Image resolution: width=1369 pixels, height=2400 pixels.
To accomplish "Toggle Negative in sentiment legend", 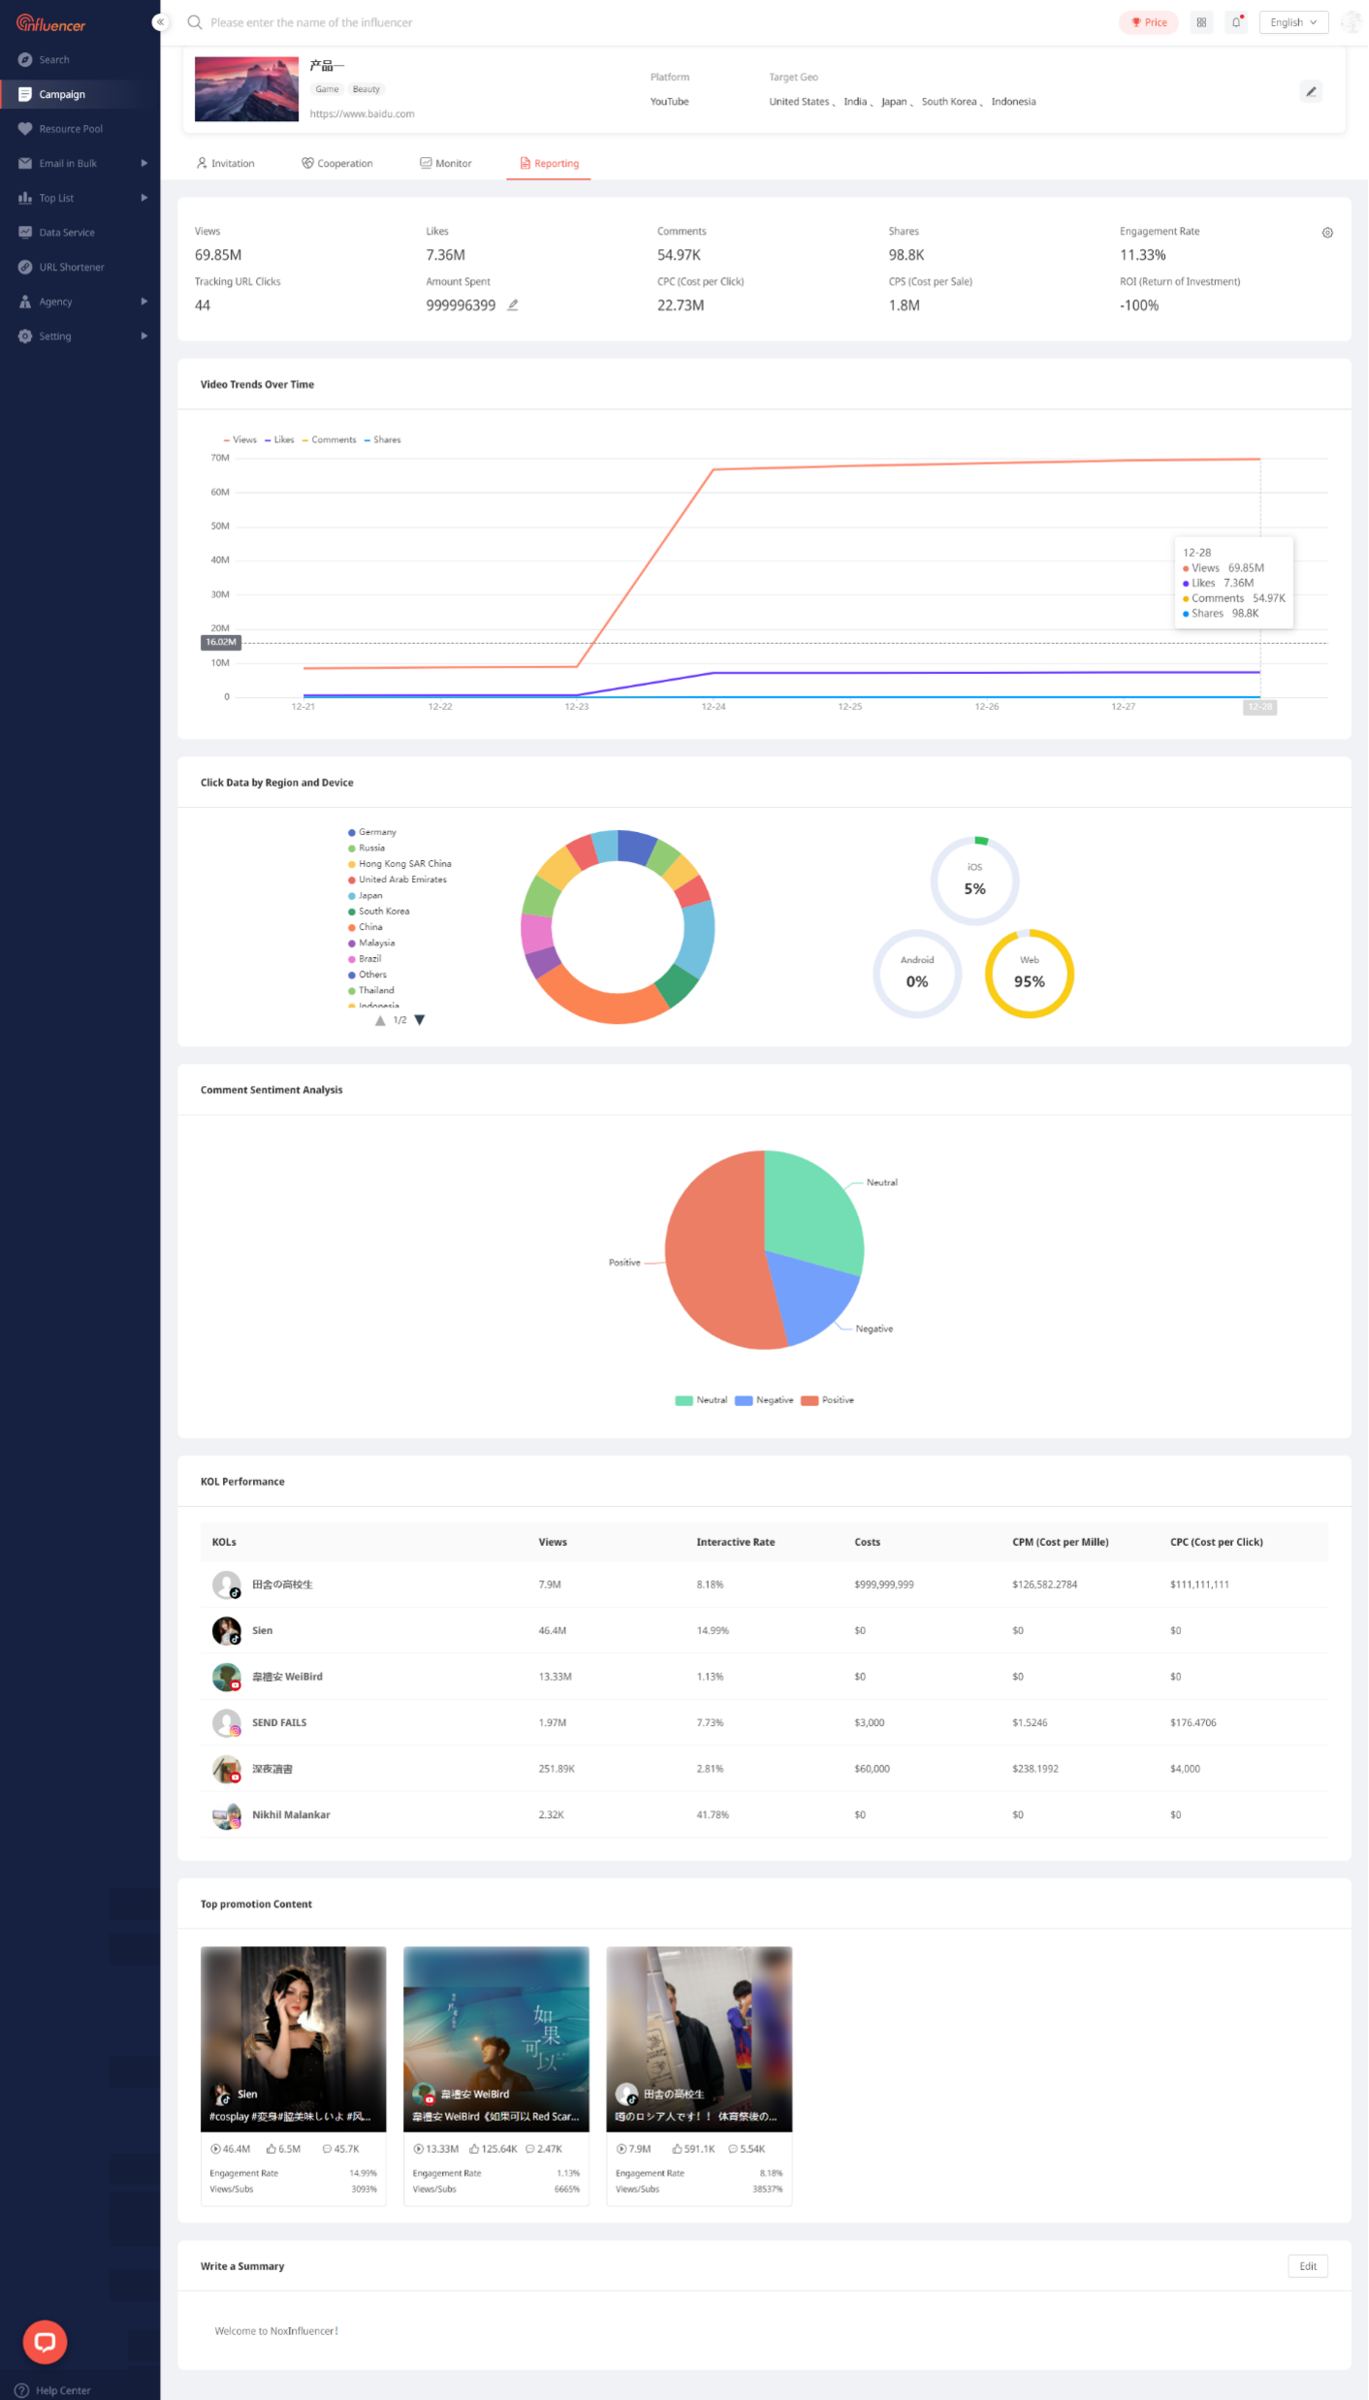I will point(764,1400).
